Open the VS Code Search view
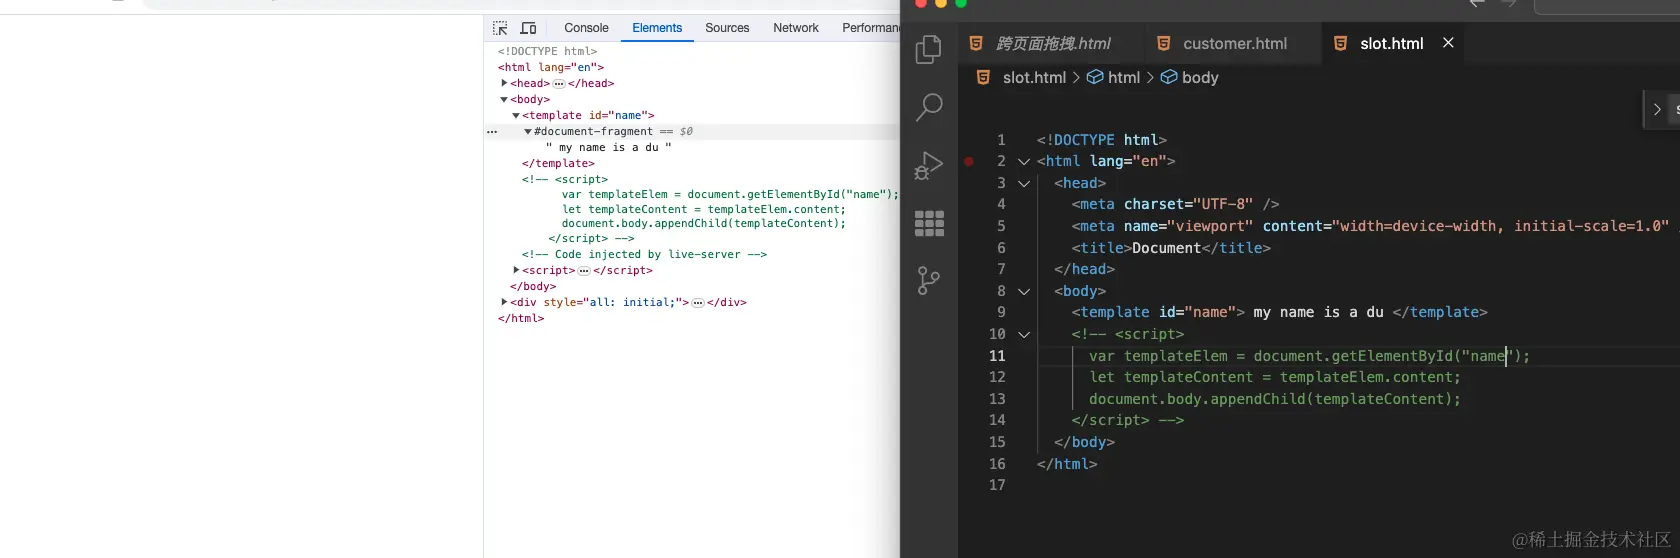This screenshot has width=1680, height=558. point(929,107)
